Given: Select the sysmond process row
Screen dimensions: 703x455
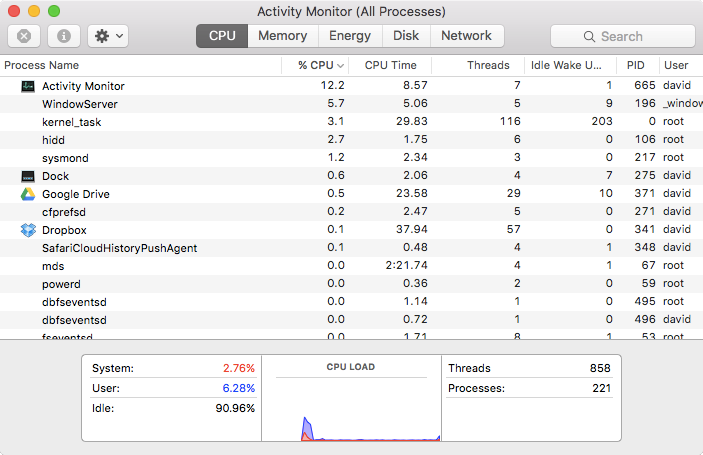Looking at the screenshot, I should tap(352, 158).
